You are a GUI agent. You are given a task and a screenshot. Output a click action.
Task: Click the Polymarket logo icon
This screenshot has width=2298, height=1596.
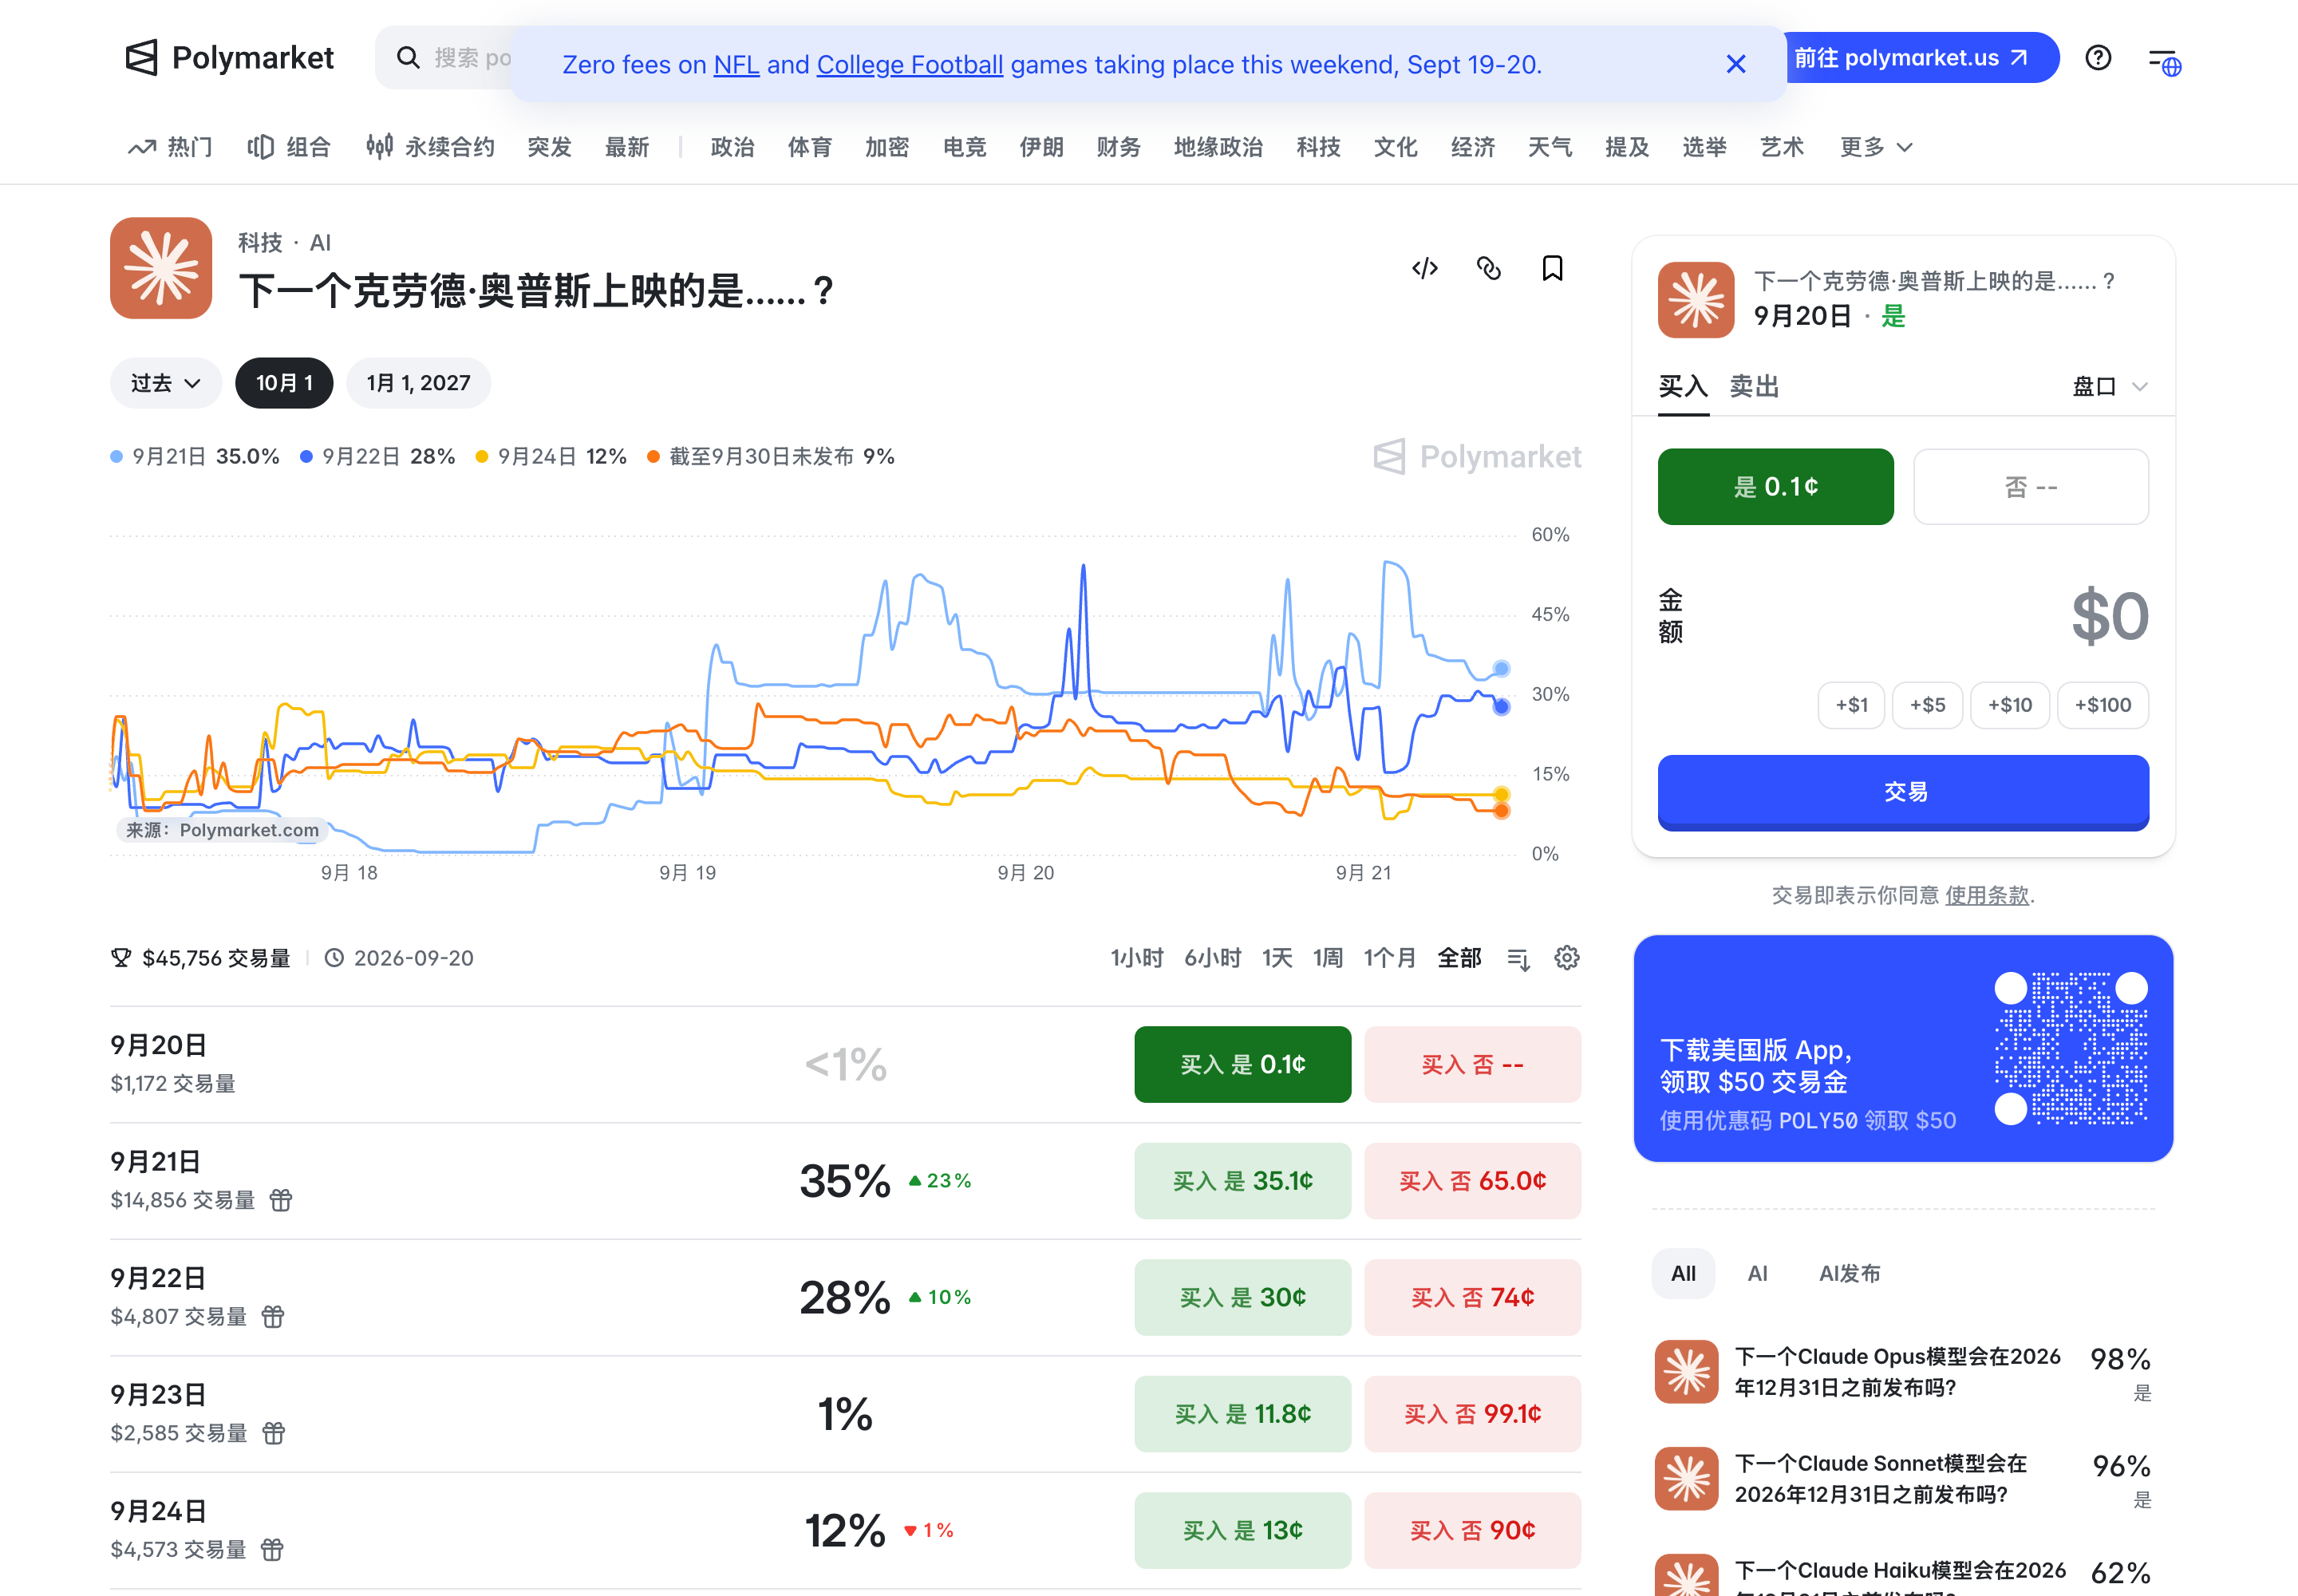tap(141, 57)
